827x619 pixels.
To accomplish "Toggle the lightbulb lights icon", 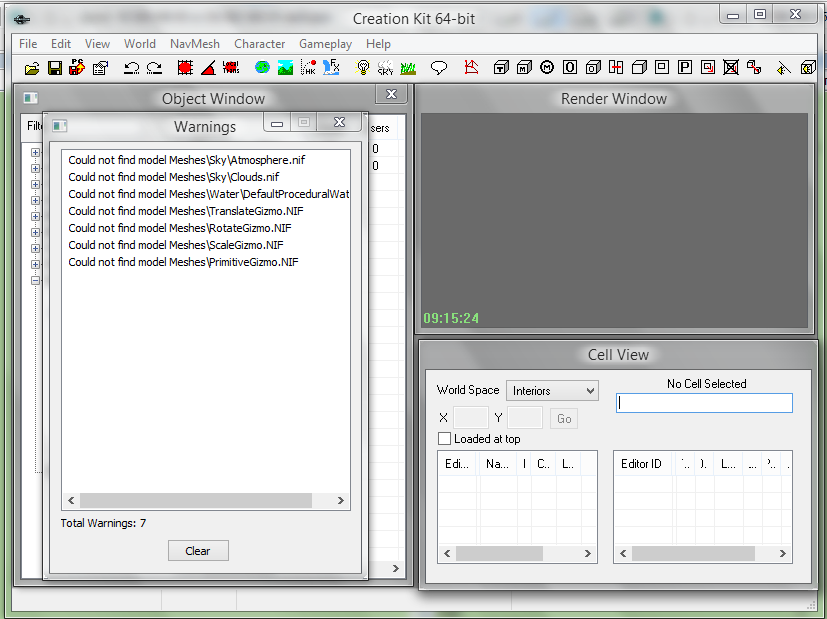I will tap(363, 68).
